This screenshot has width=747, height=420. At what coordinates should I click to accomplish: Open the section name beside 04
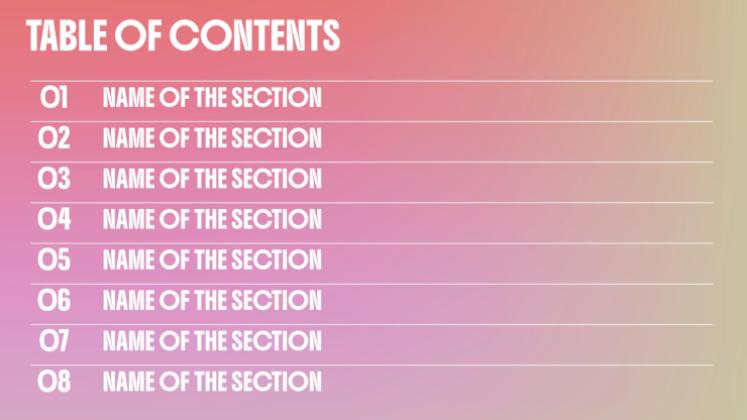tap(212, 220)
